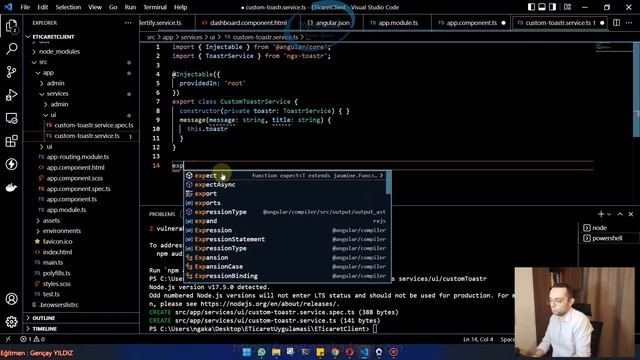Open the Help menu
Image resolution: width=640 pixels, height=360 pixels.
point(180,7)
